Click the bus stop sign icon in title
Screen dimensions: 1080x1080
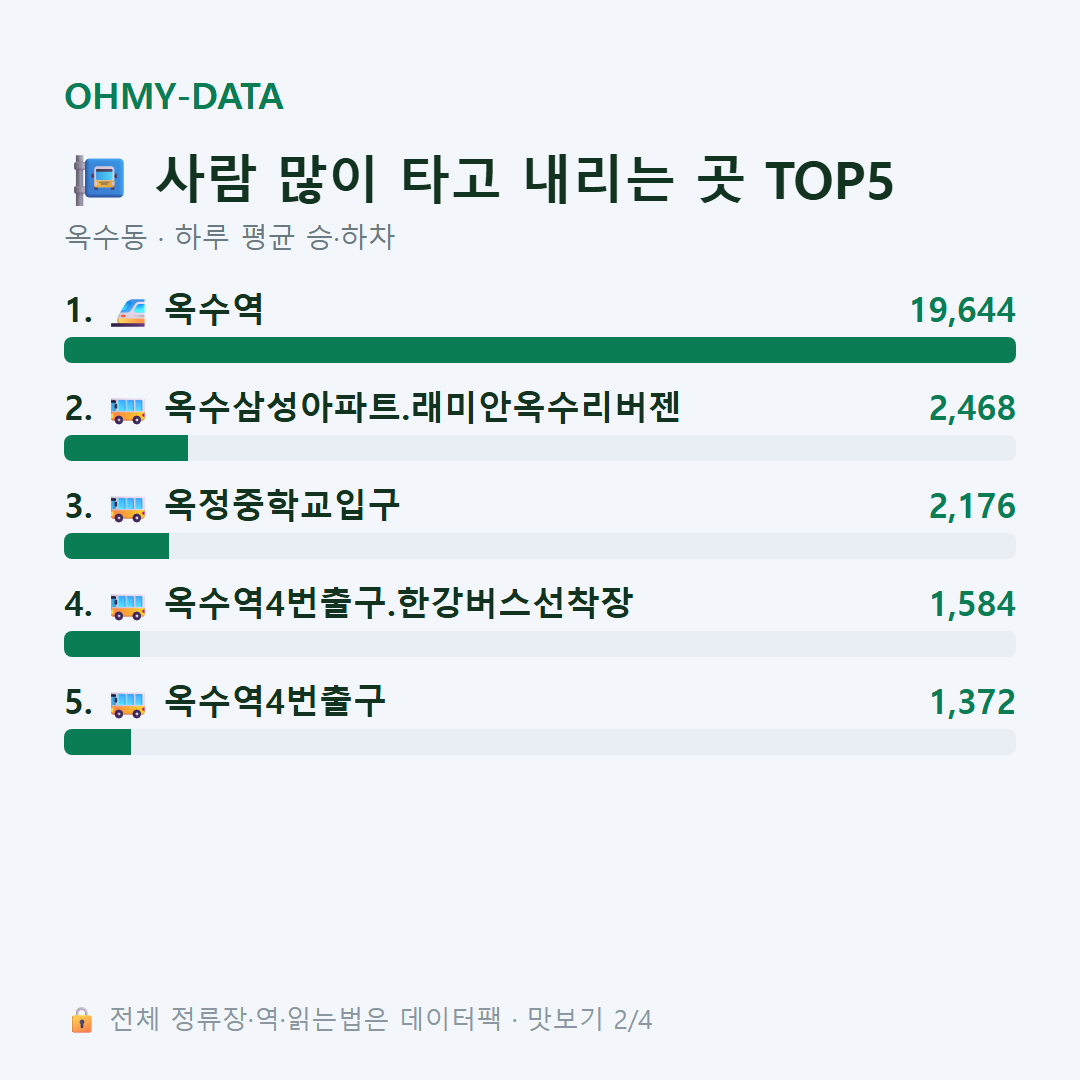tap(99, 180)
